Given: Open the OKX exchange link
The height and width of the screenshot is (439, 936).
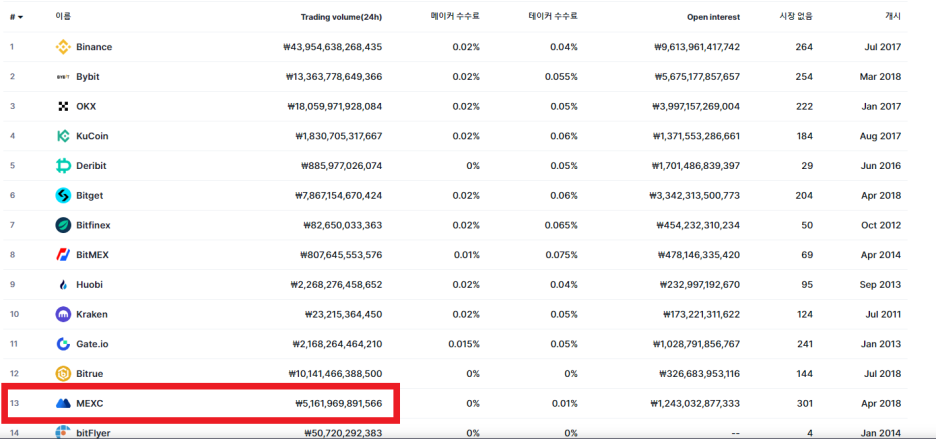Looking at the screenshot, I should [86, 106].
